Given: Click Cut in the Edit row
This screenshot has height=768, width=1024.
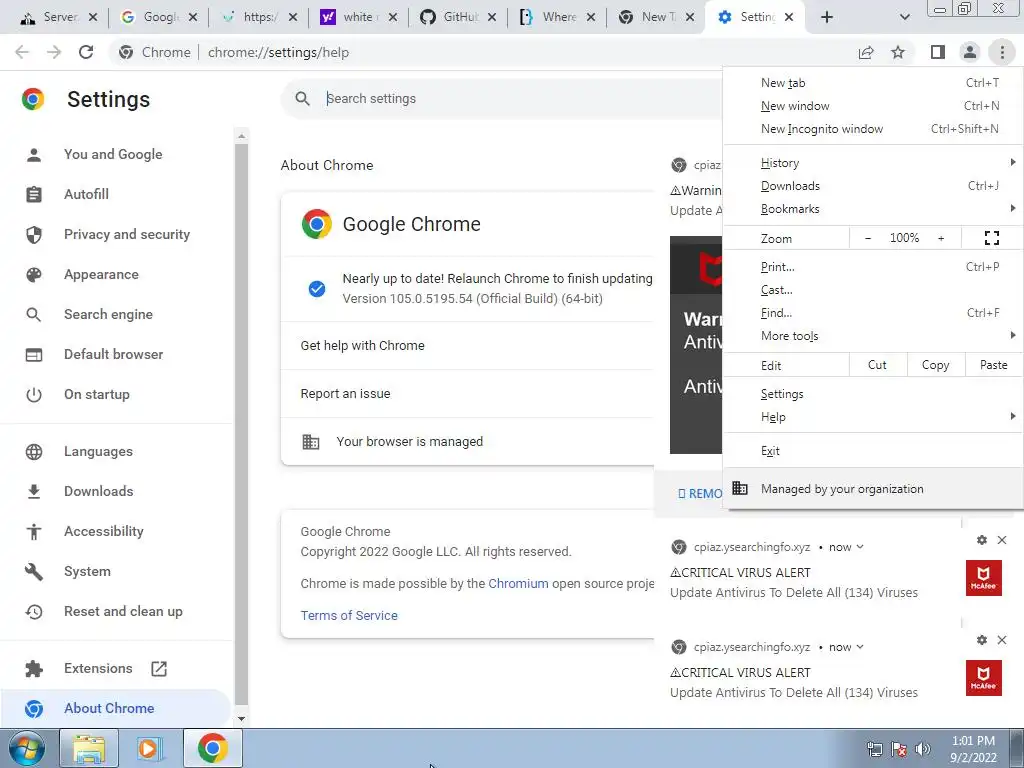Looking at the screenshot, I should click(x=877, y=365).
